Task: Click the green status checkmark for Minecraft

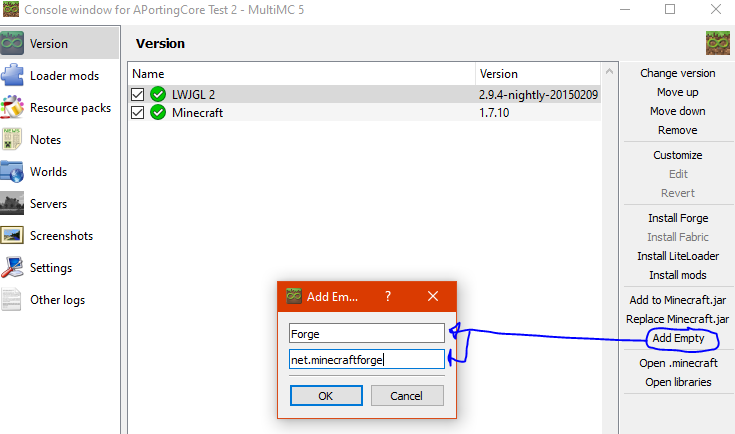Action: (158, 112)
